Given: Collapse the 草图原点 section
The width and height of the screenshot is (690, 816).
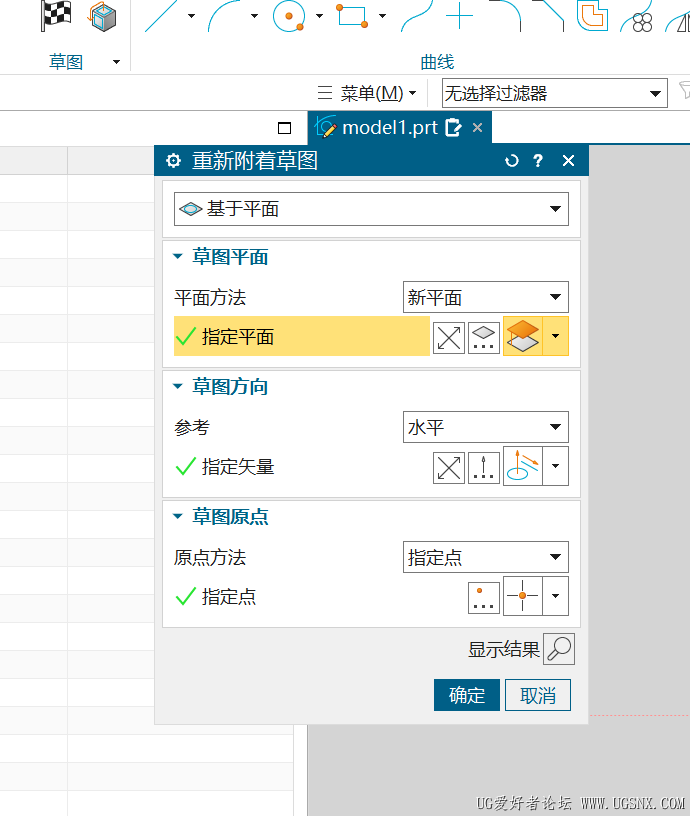Looking at the screenshot, I should pyautogui.click(x=177, y=517).
